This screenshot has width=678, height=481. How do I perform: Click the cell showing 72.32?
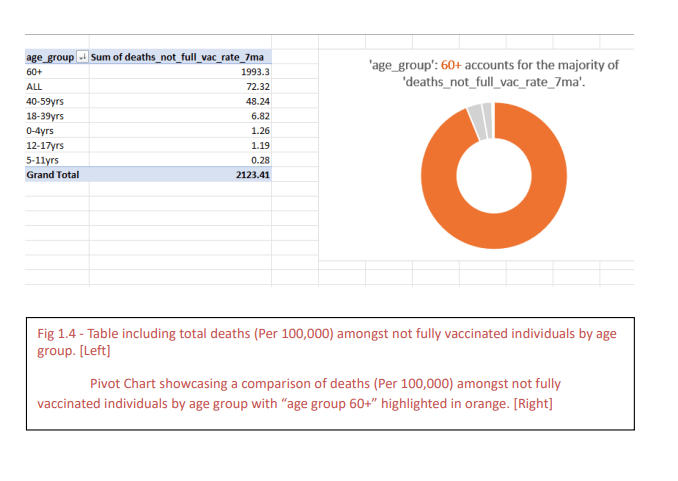(x=259, y=87)
